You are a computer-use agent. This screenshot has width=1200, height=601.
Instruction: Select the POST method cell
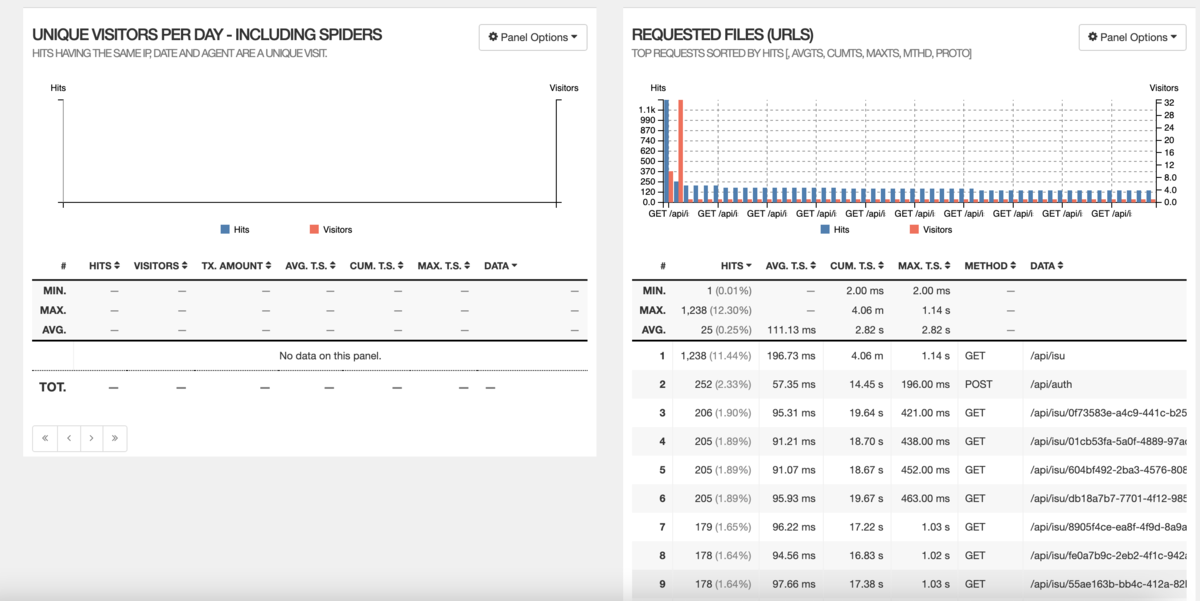click(x=978, y=384)
